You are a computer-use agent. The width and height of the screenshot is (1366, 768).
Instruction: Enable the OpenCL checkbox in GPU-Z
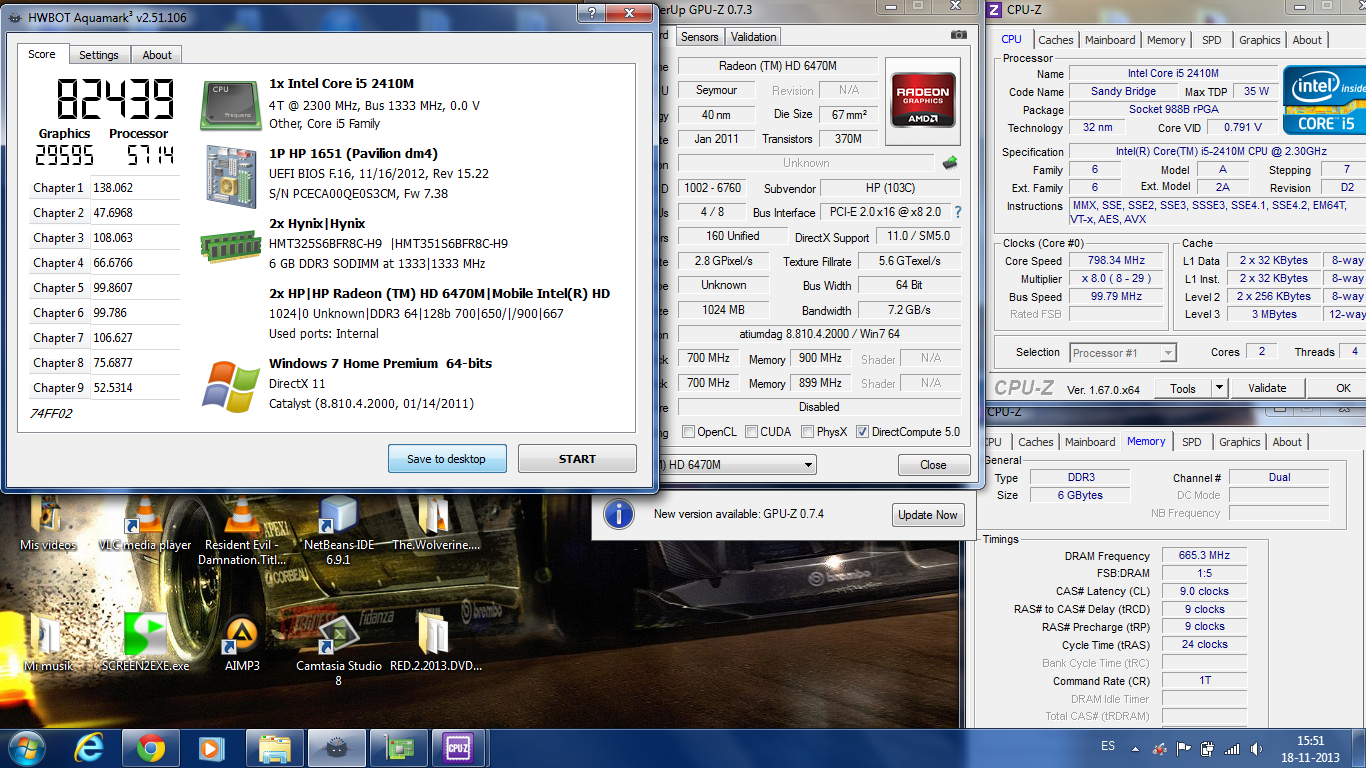click(x=688, y=432)
